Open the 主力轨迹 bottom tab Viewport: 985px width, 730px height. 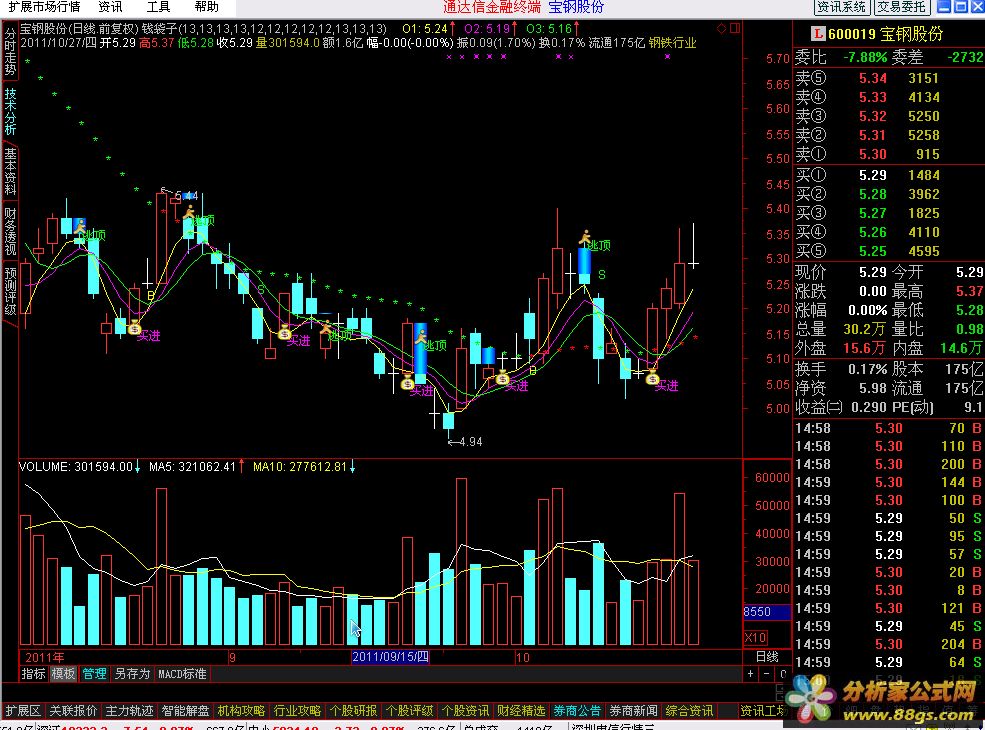coord(129,711)
